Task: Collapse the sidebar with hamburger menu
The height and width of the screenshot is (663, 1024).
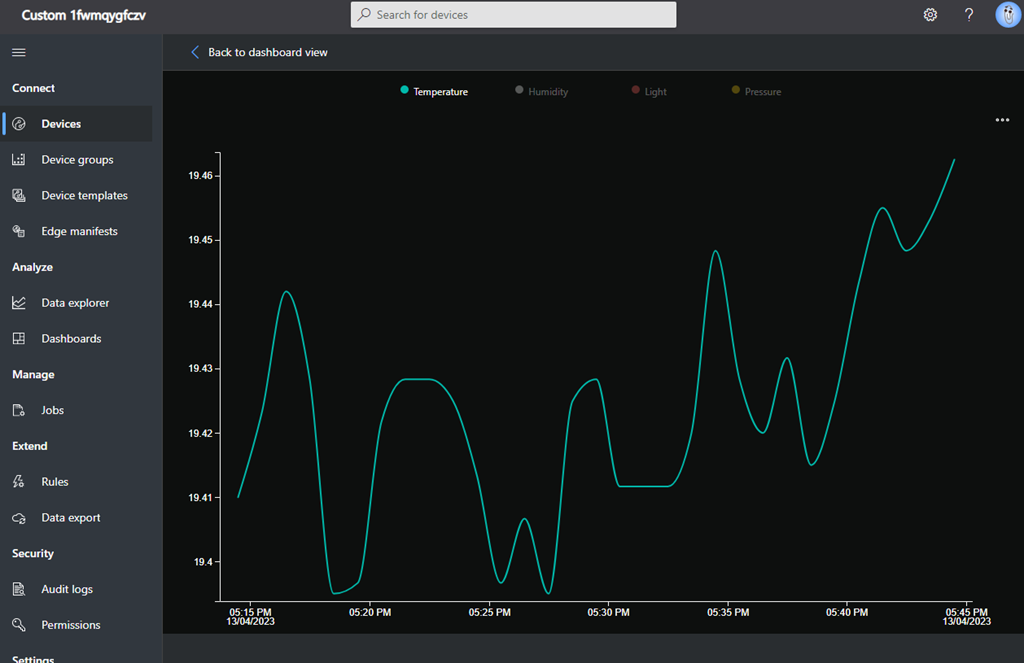Action: pos(19,52)
